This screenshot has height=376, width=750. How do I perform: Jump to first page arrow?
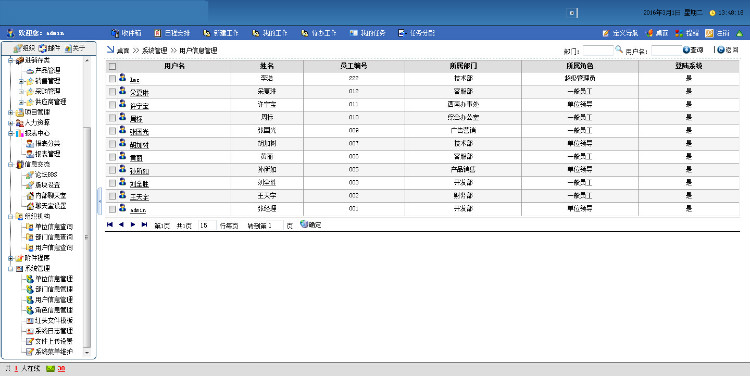[110, 224]
